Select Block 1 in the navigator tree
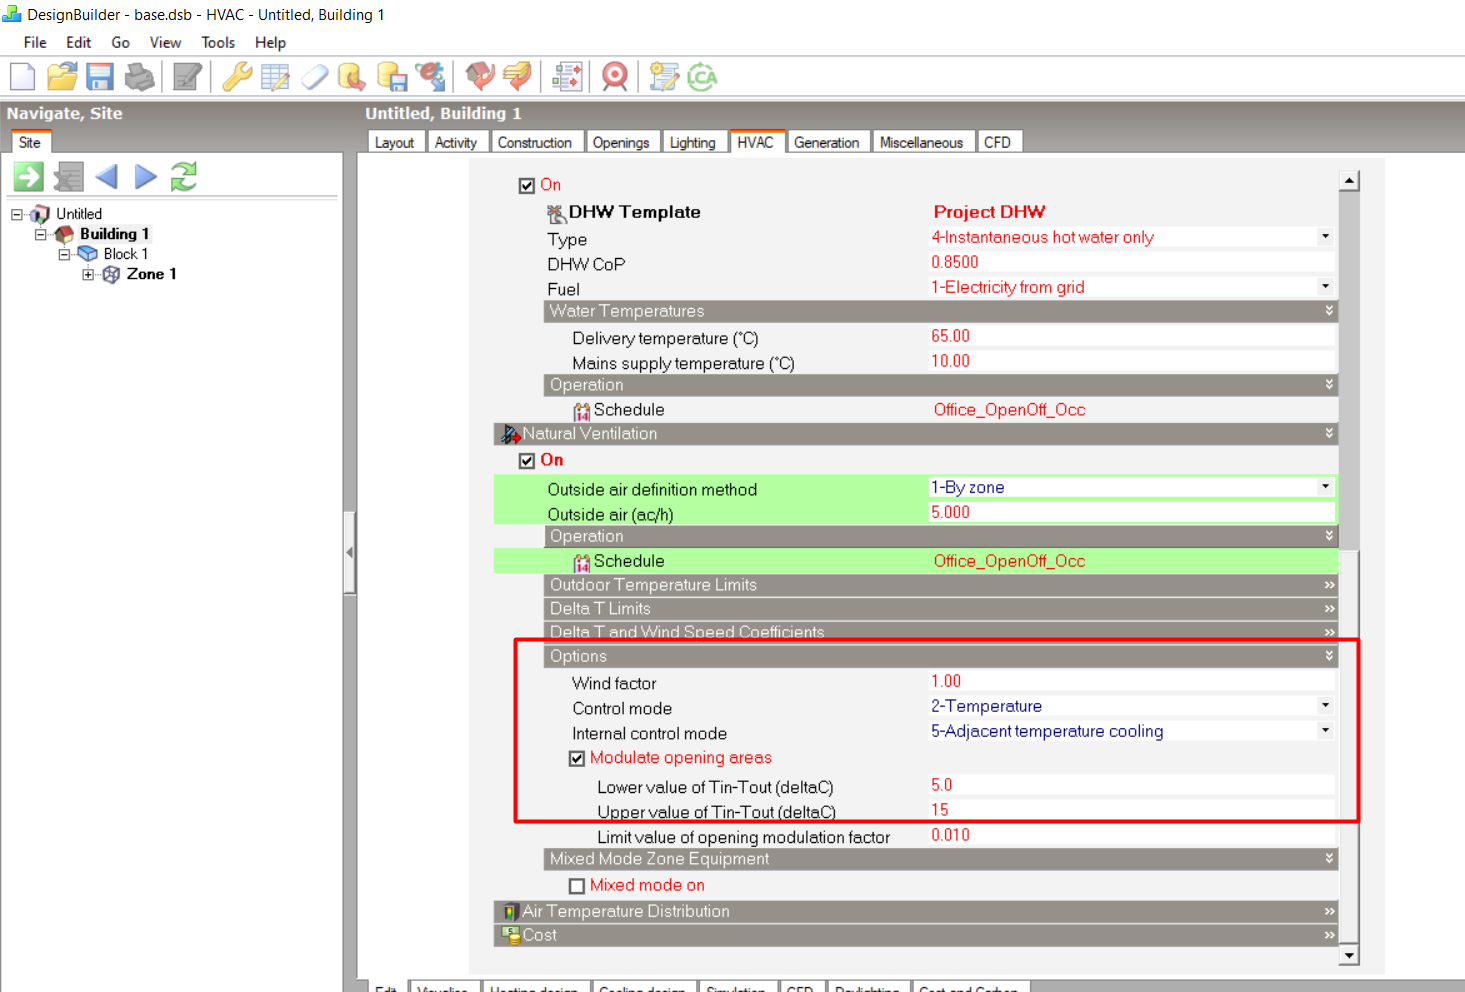The image size is (1465, 992). click(125, 254)
